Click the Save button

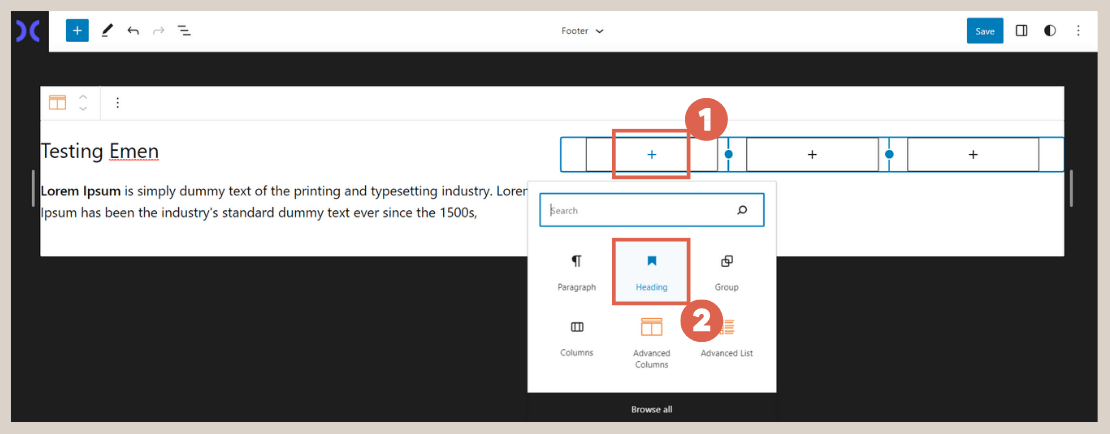984,31
